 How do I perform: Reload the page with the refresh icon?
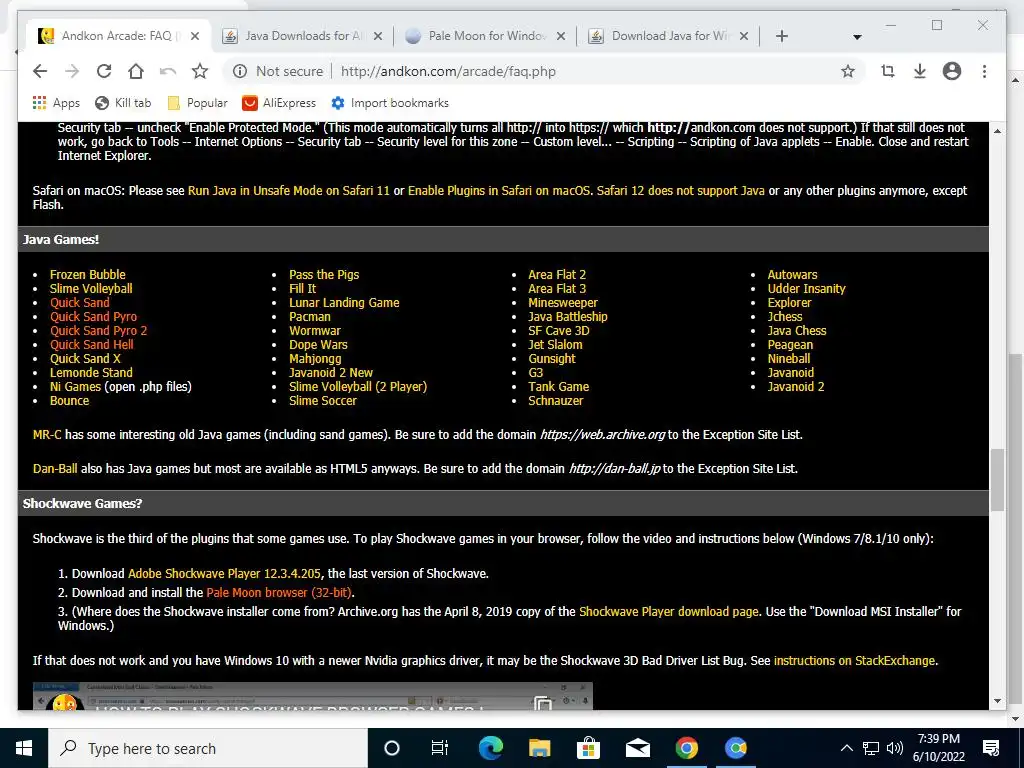pyautogui.click(x=104, y=71)
